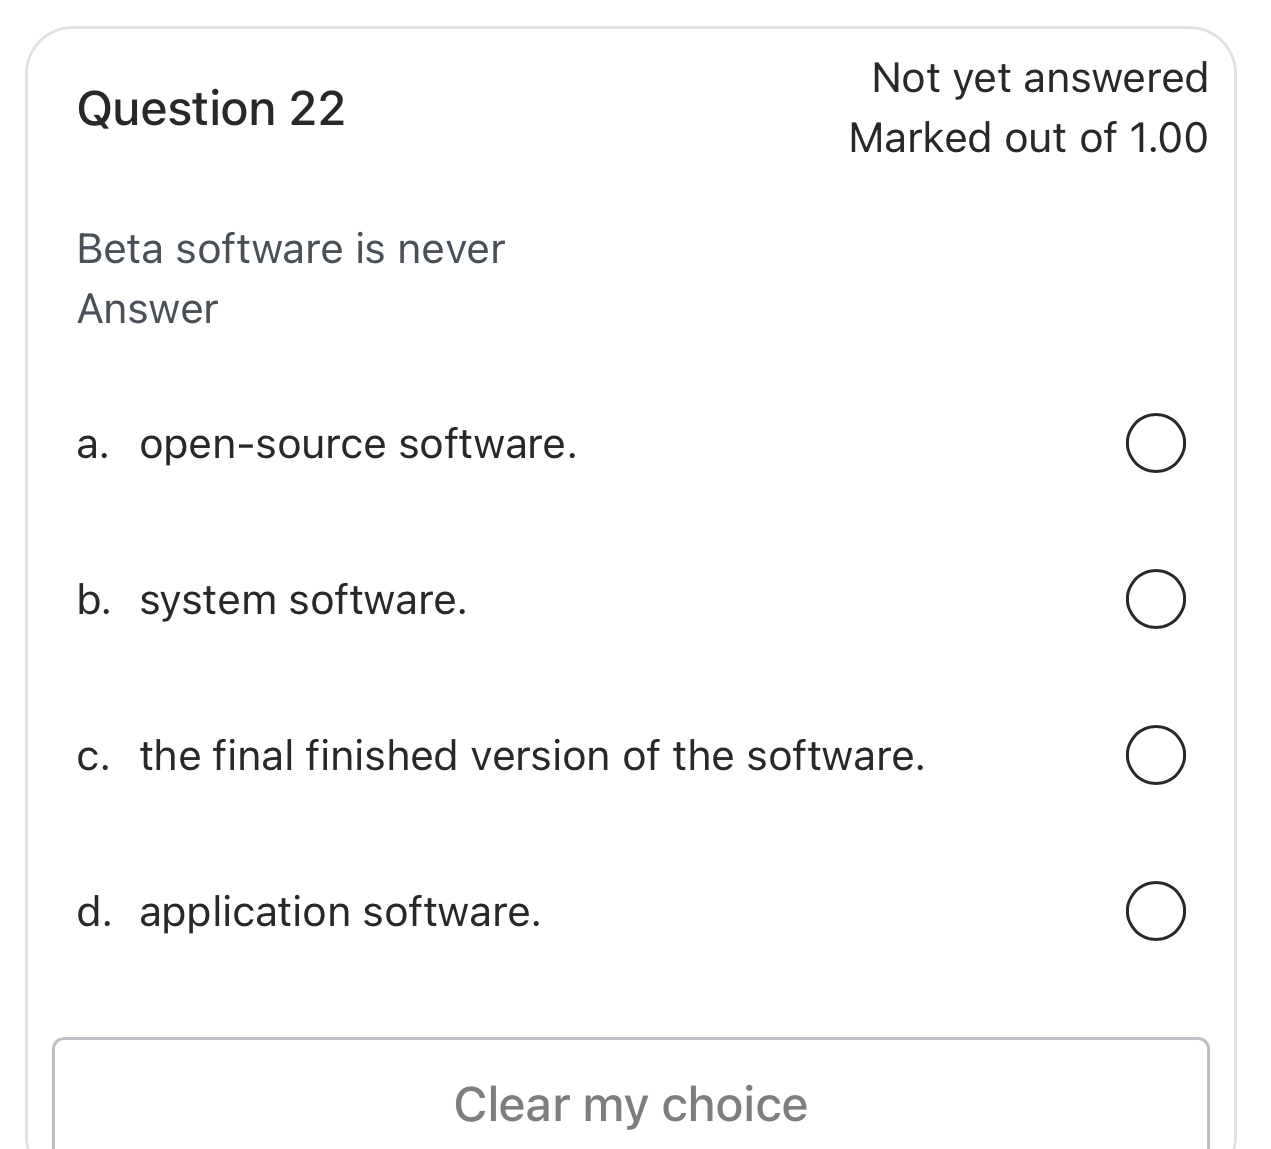This screenshot has height=1149, width=1271.
Task: Select the radio button for option d
Action: click(x=1155, y=911)
